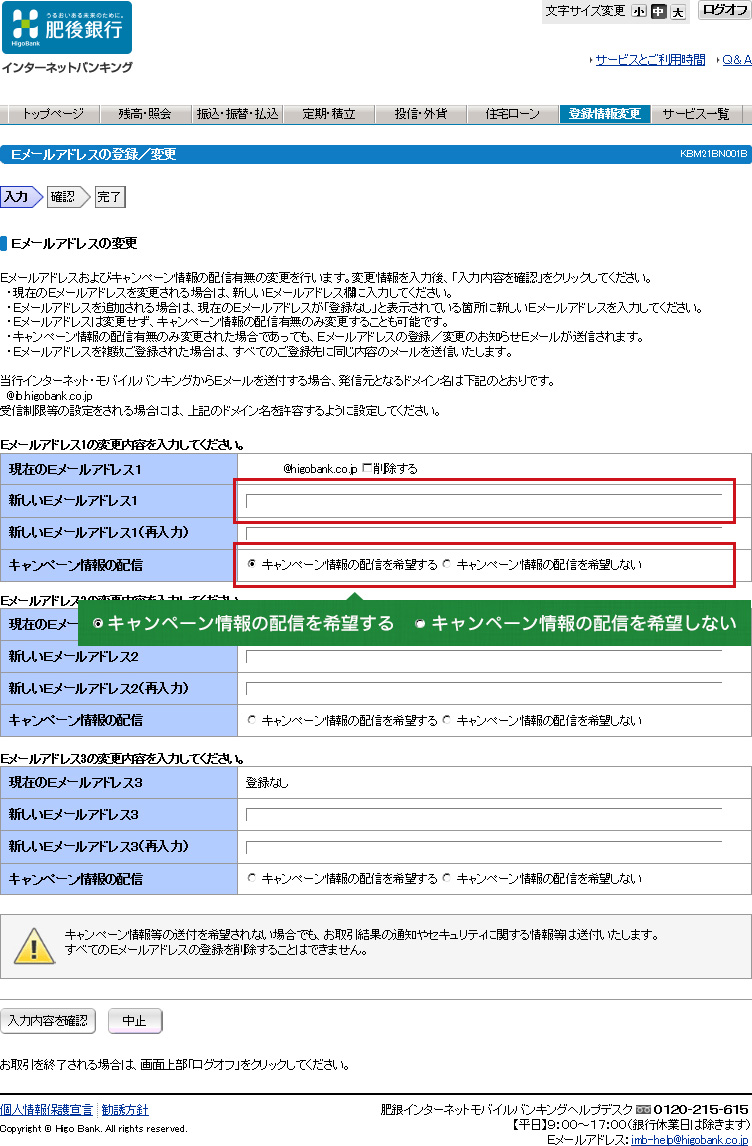
Task: Click the Higo Bank logo
Action: [x=66, y=27]
